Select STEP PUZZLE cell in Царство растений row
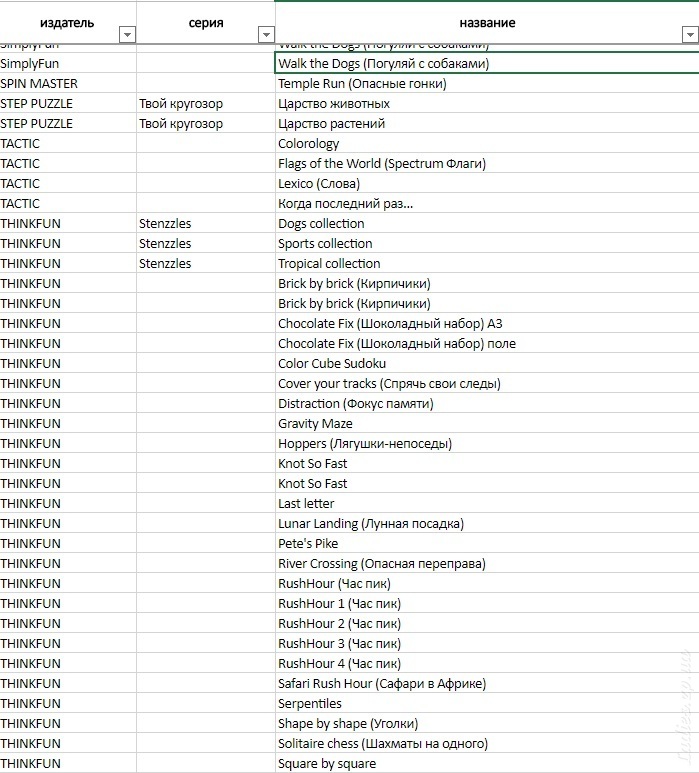699x773 pixels. [68, 124]
